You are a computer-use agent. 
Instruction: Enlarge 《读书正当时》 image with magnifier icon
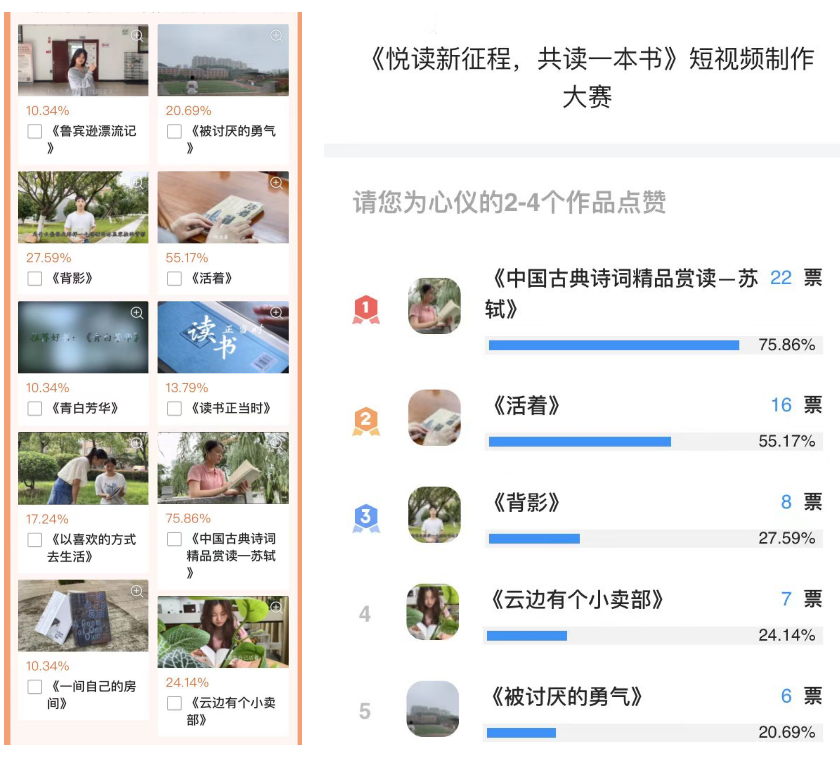tap(276, 313)
